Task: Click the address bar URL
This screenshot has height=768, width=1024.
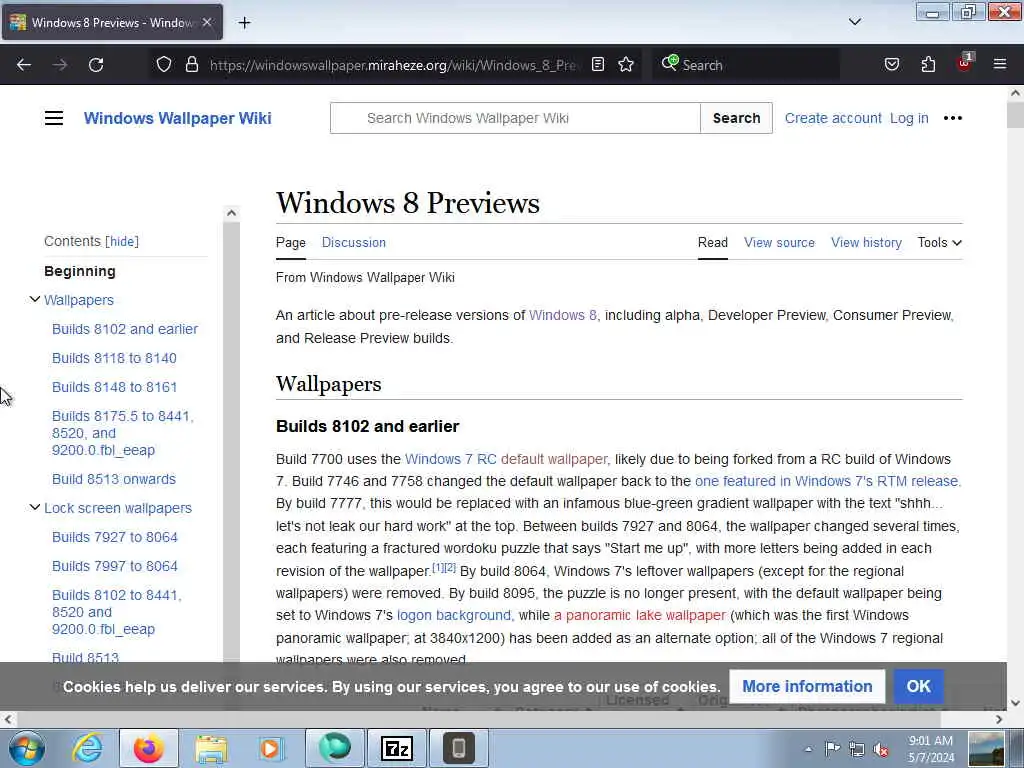Action: point(393,65)
